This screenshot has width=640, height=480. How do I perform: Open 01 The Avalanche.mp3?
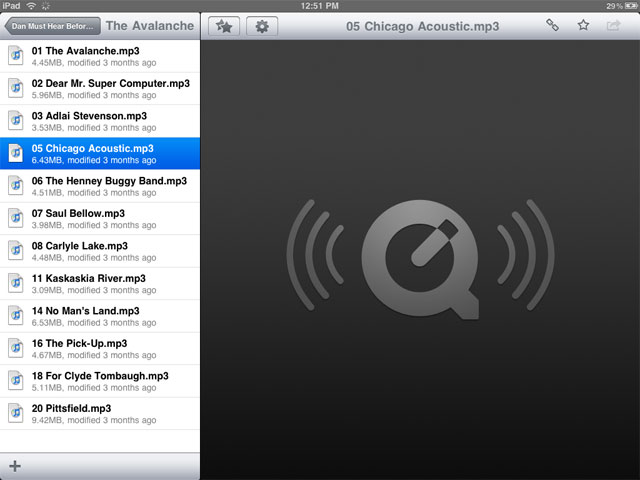[100, 56]
